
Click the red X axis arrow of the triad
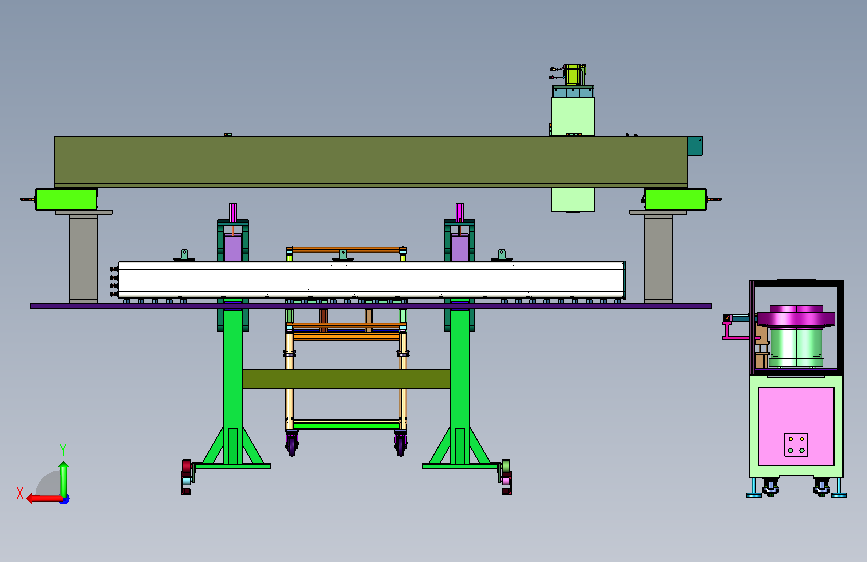pos(44,498)
